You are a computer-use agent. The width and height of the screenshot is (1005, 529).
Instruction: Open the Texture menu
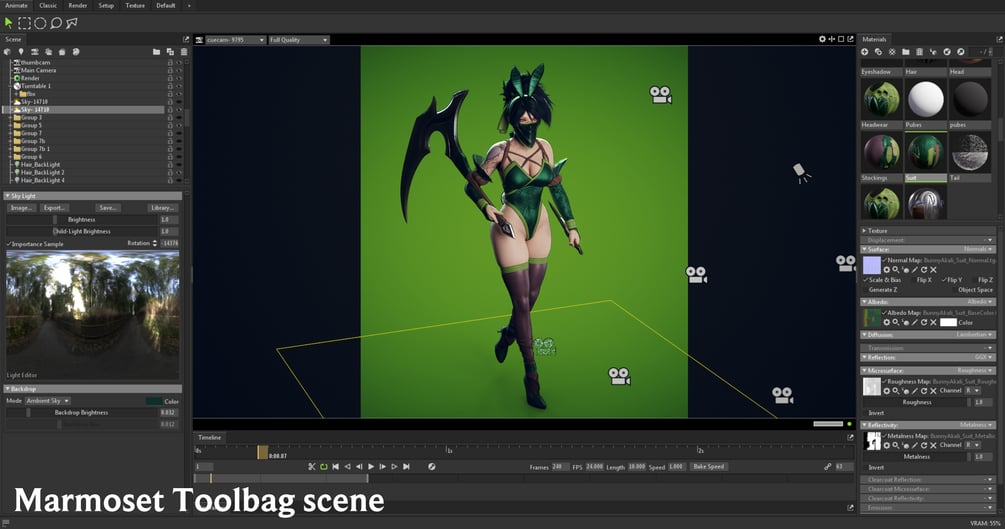point(135,5)
